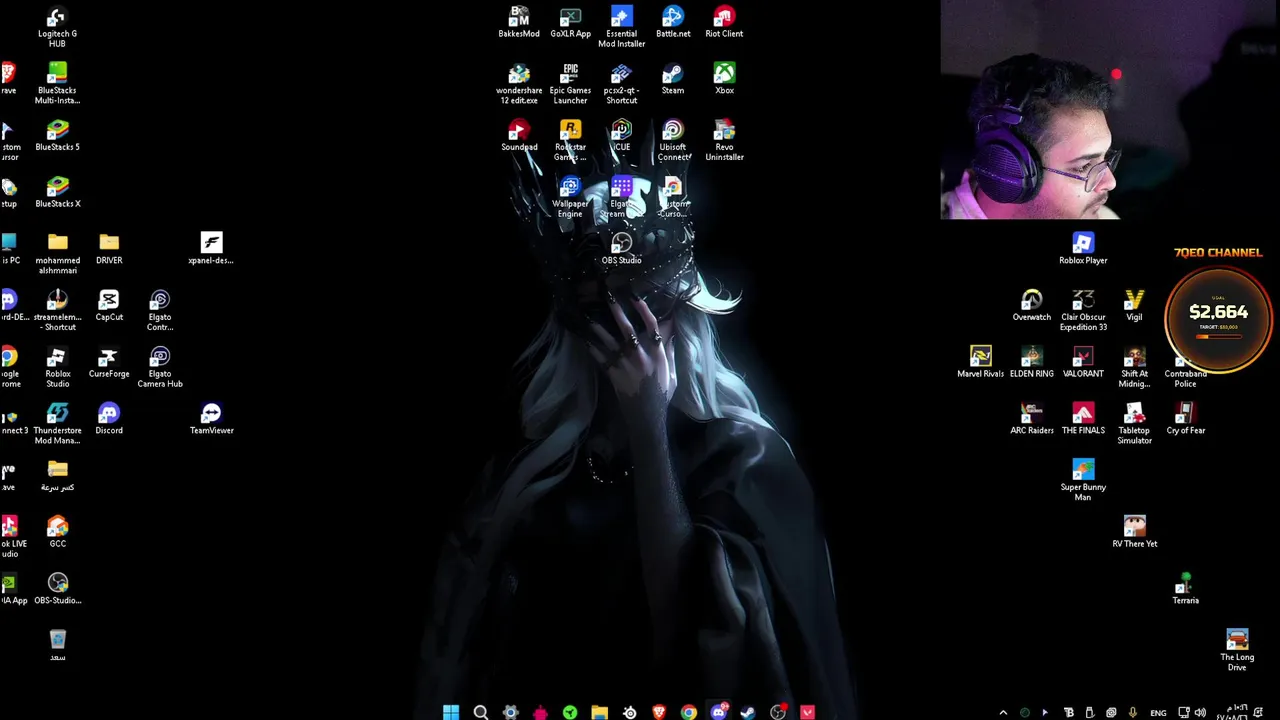This screenshot has height=720, width=1280.
Task: Launch ARC Raiders desktop icon
Action: click(x=1031, y=420)
